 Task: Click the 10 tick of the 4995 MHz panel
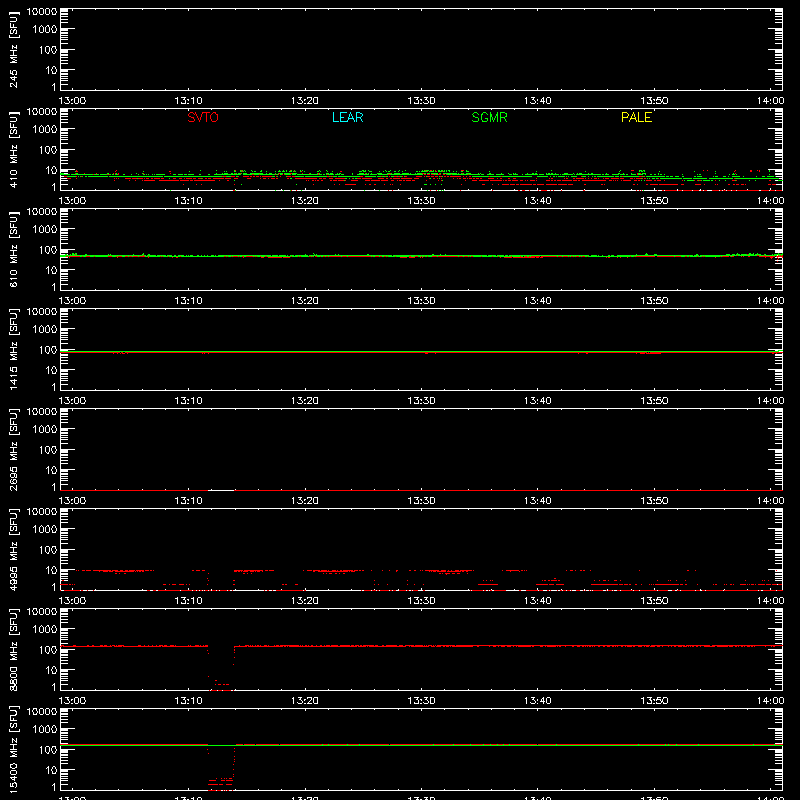click(x=51, y=570)
